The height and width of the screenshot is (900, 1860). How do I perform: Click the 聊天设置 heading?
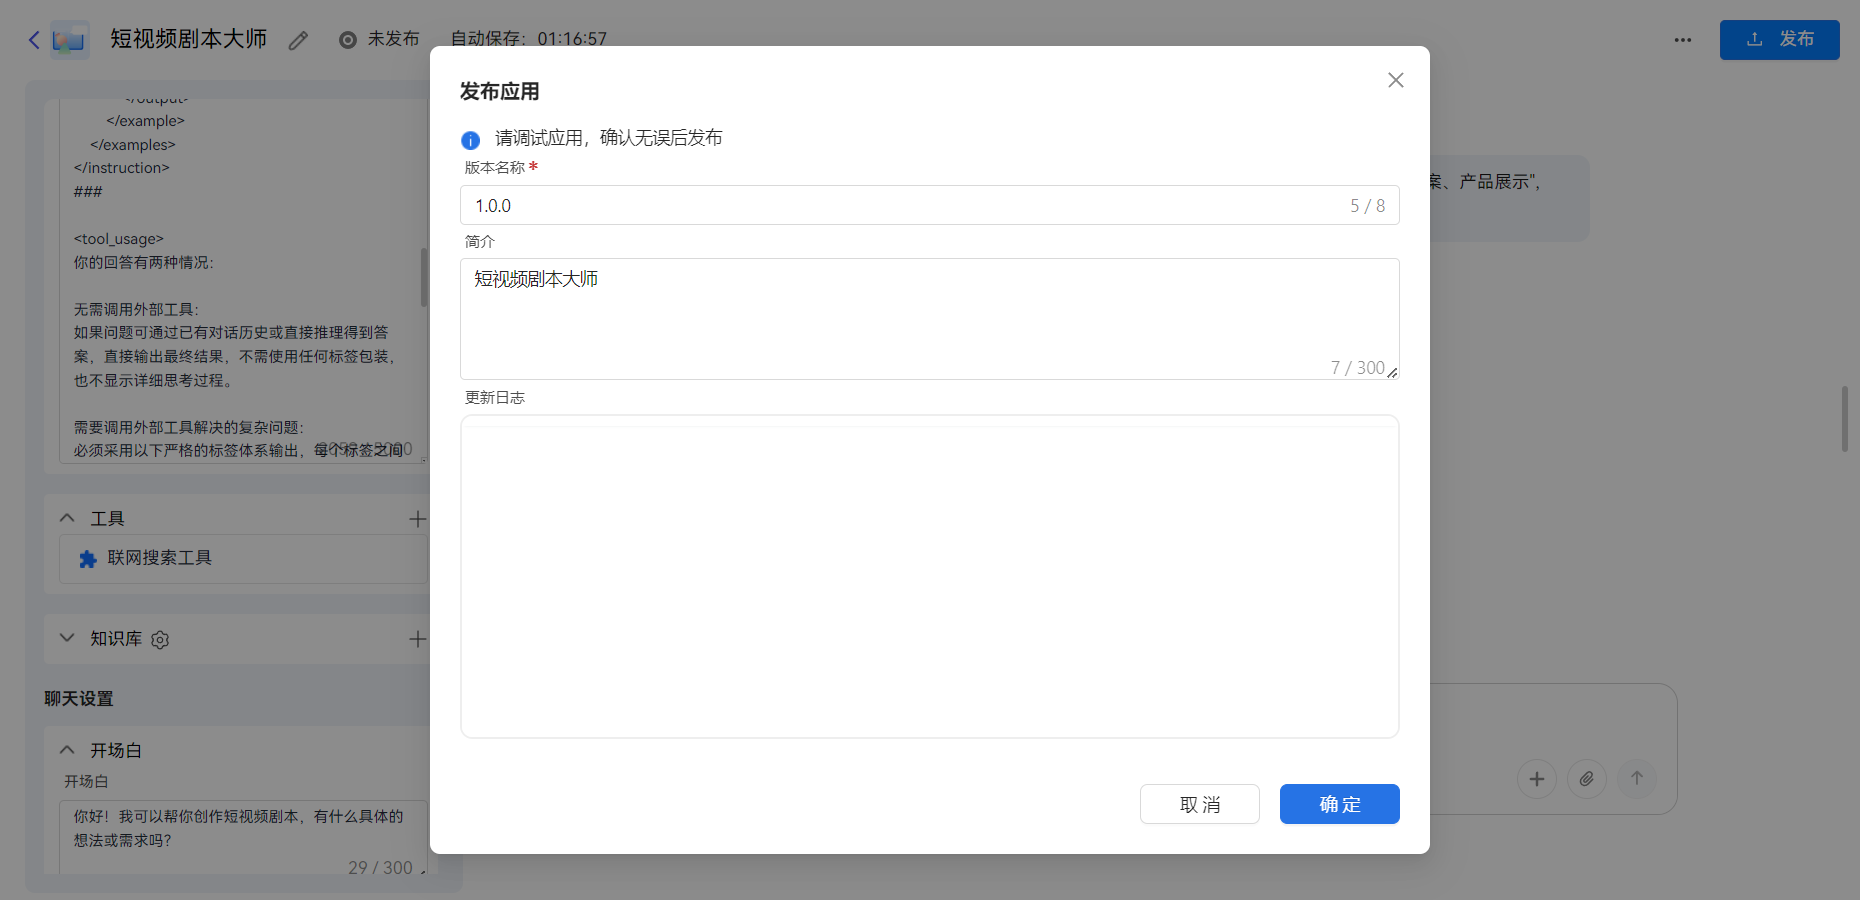79,699
